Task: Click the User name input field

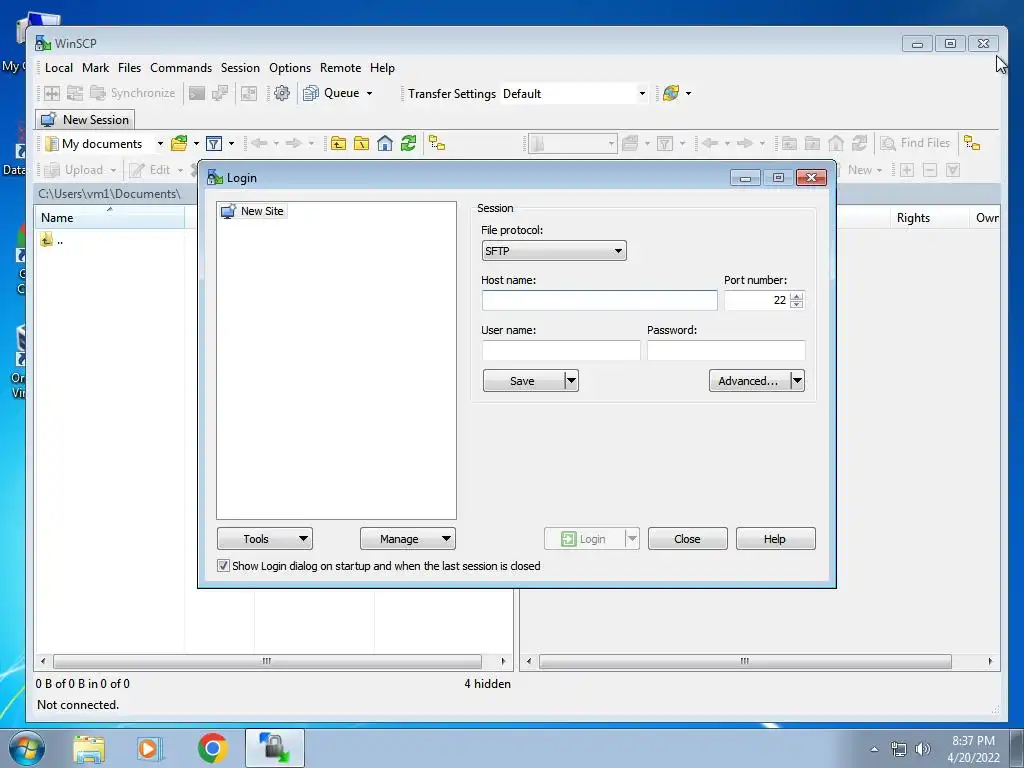Action: click(561, 350)
